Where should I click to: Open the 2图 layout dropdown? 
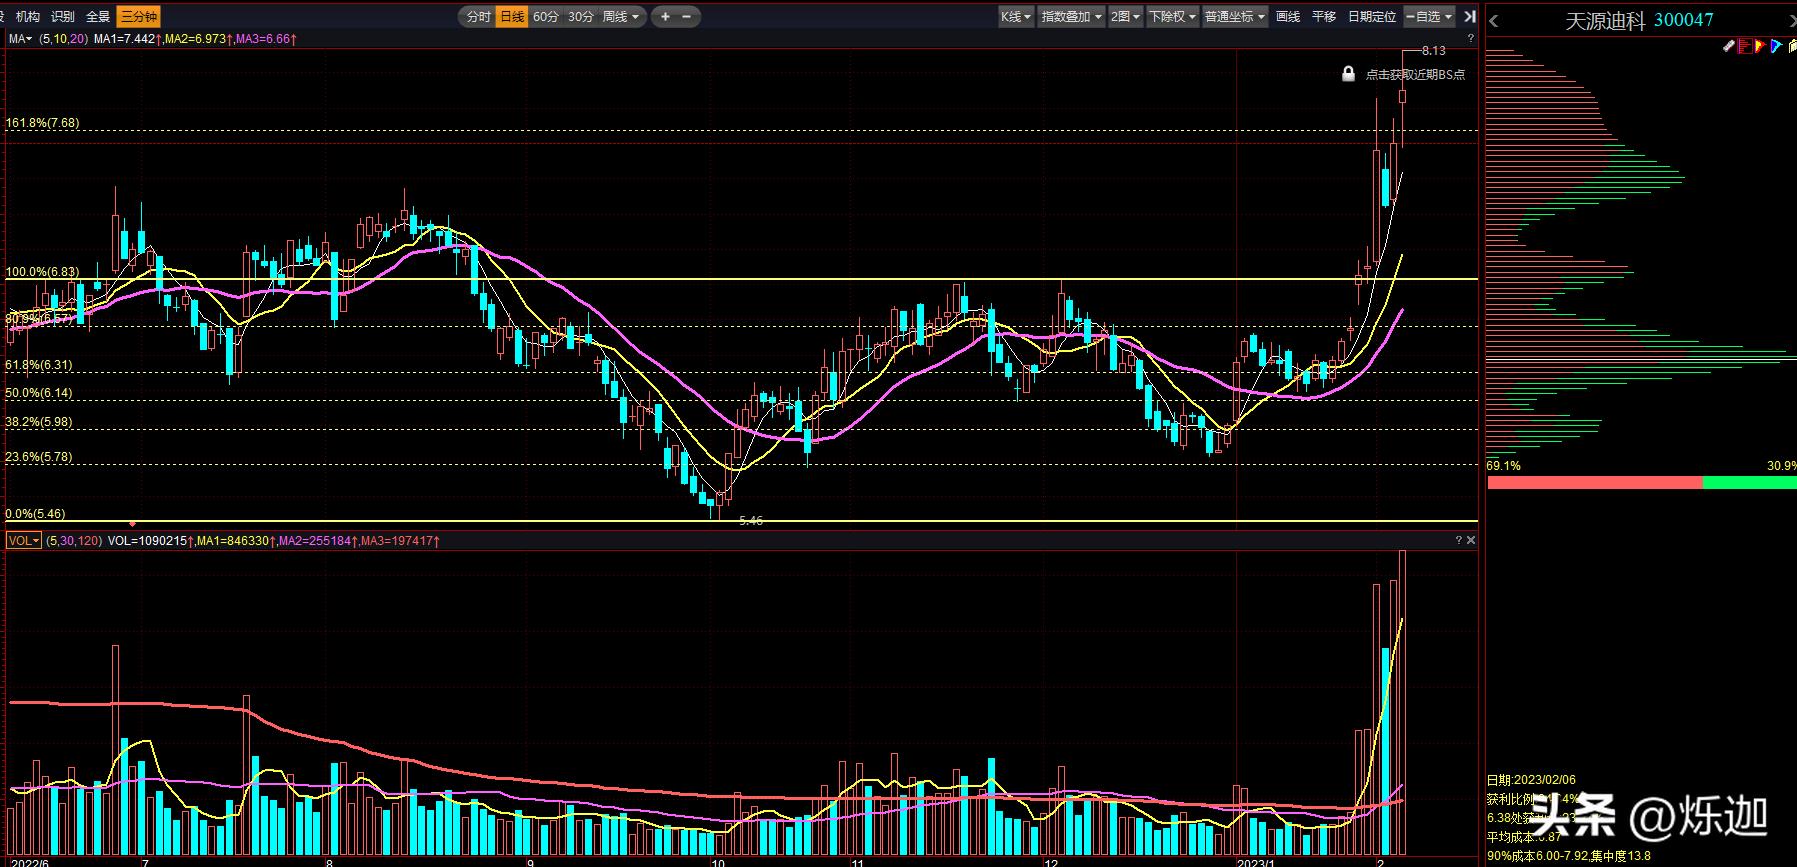[x=1125, y=16]
